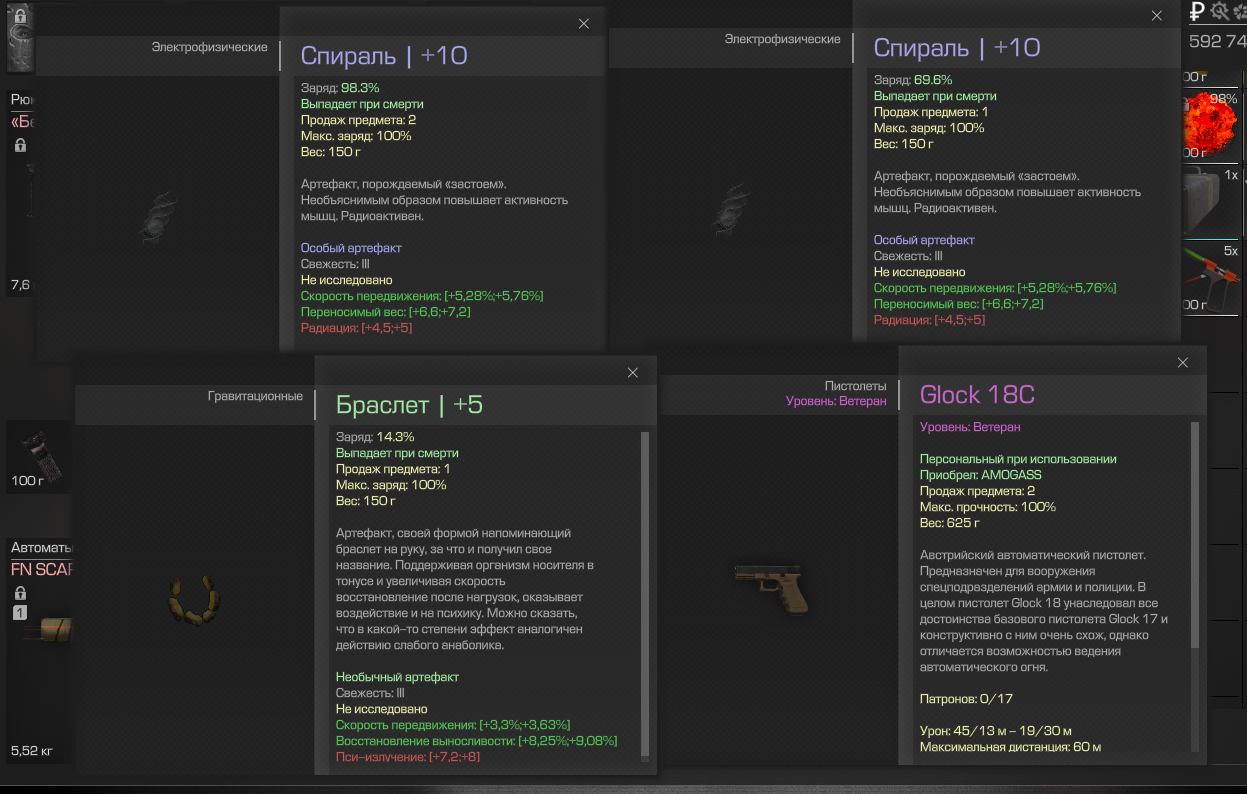Click the padlock icon under FN SCAR
Screen dimensions: 1247x794
point(20,593)
